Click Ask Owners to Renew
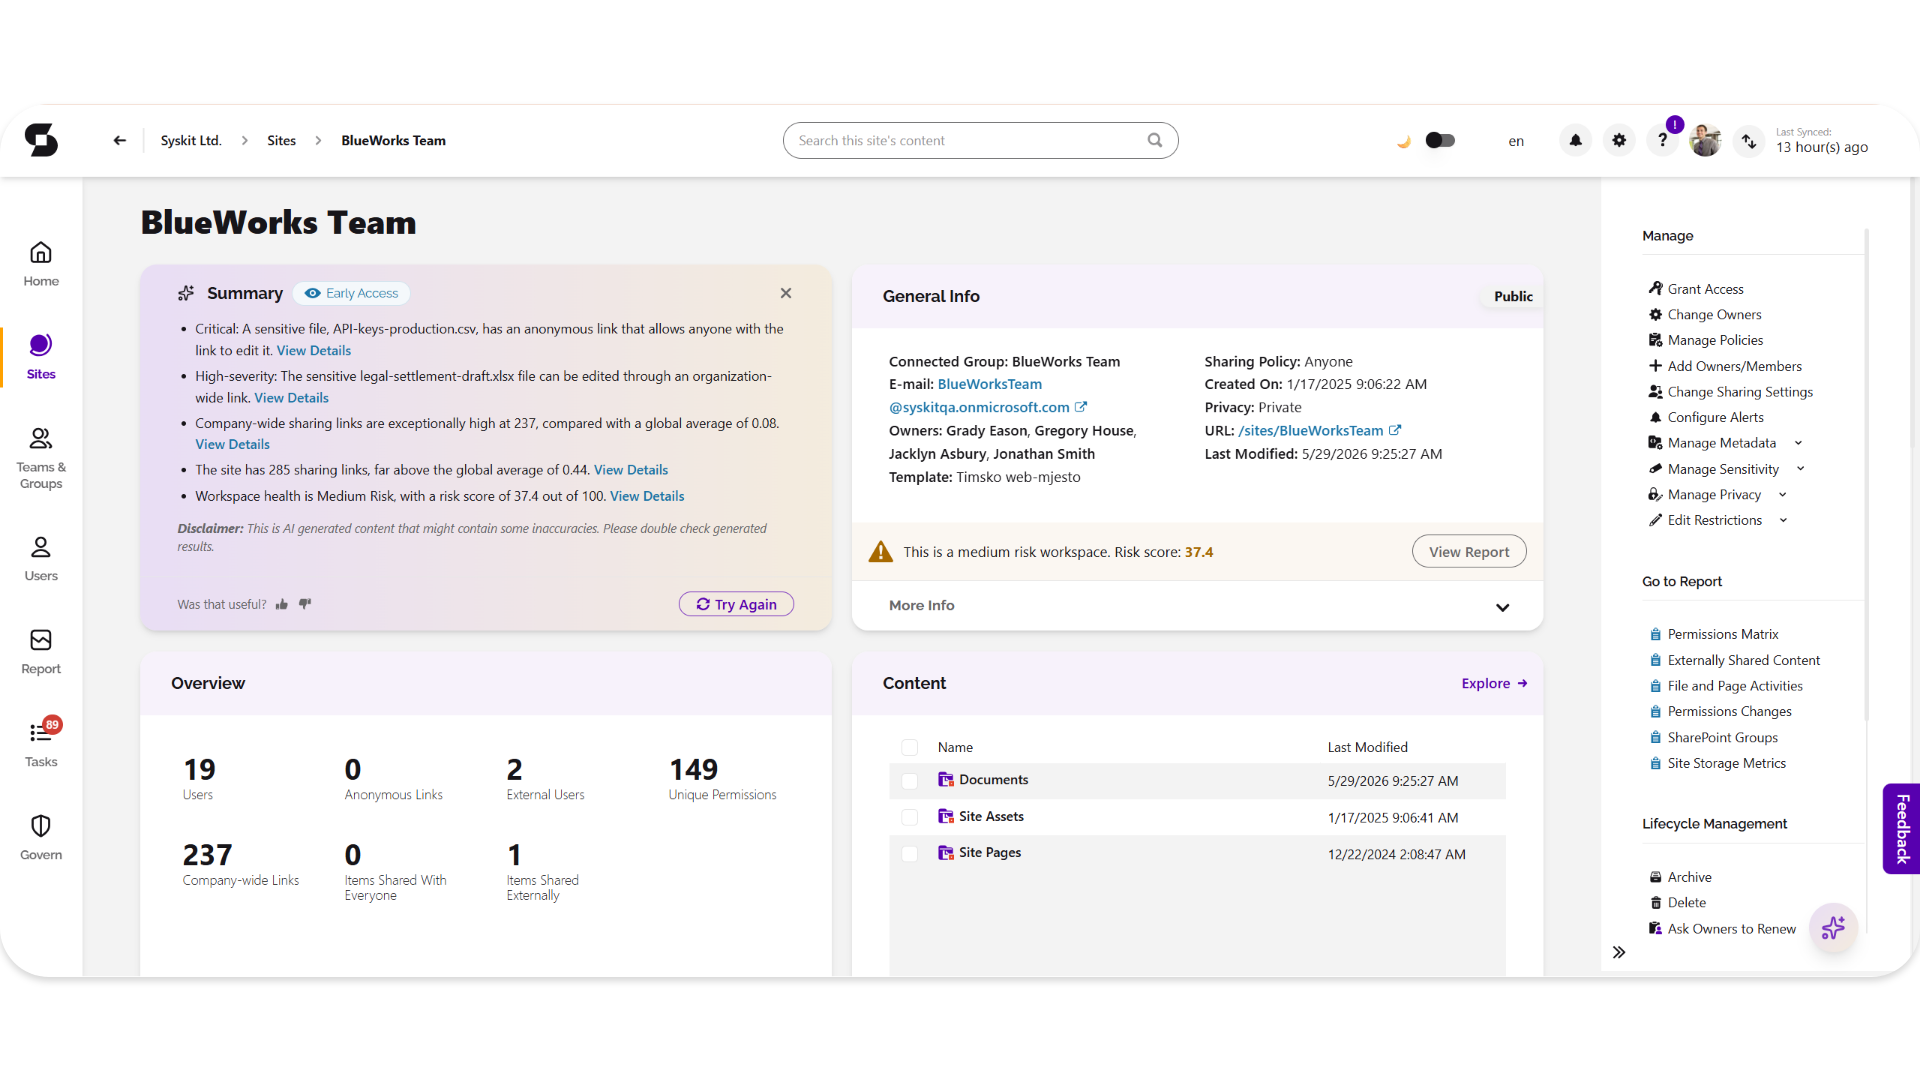 pyautogui.click(x=1722, y=929)
